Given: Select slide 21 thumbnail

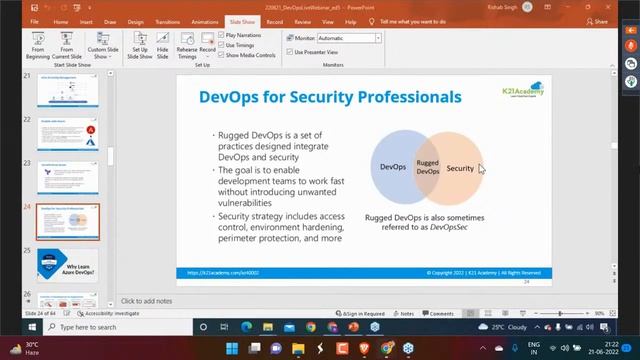Looking at the screenshot, I should pyautogui.click(x=68, y=90).
